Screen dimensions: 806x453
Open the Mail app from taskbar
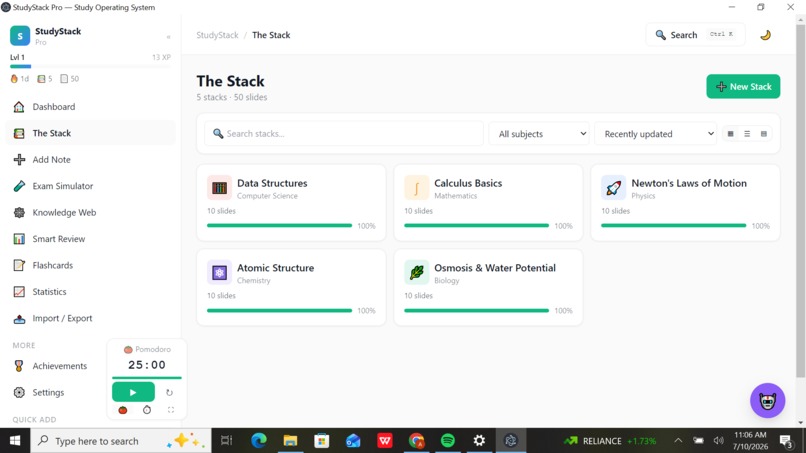(353, 441)
